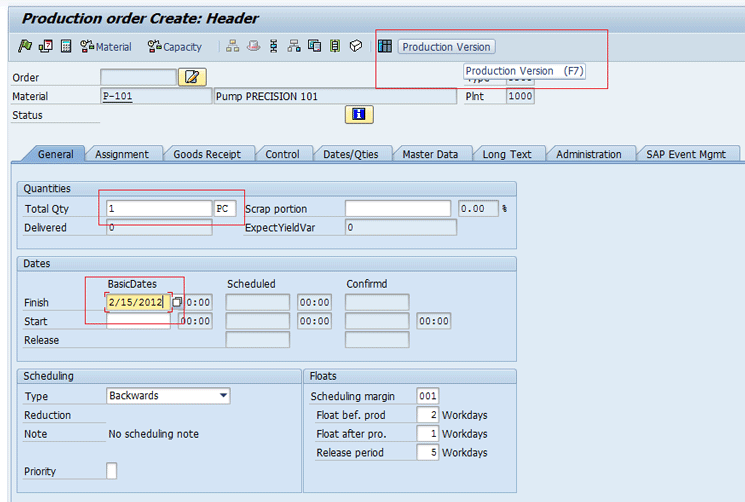Open the Goods Receipt tab
This screenshot has height=502, width=745.
click(207, 154)
